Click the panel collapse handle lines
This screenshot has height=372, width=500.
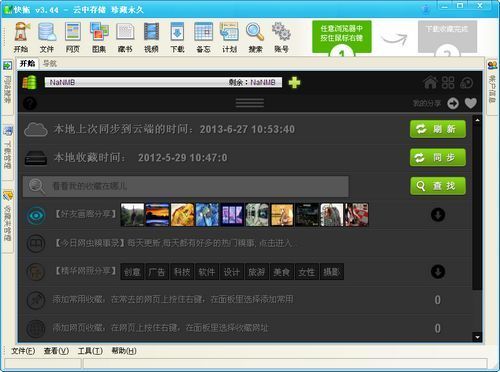250,103
